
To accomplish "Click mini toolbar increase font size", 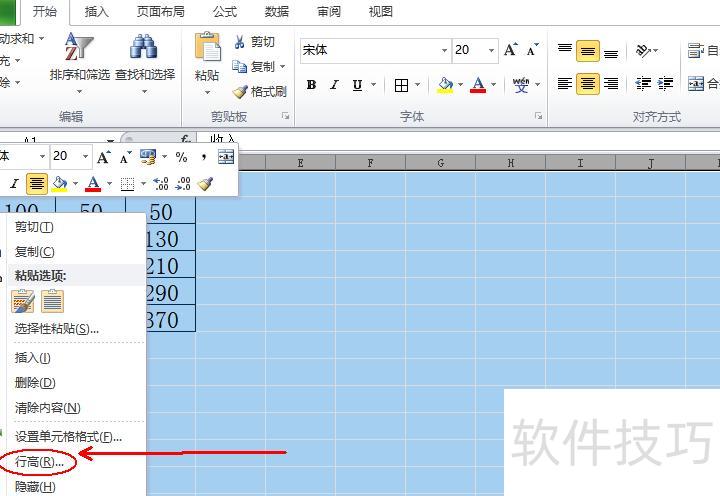I will click(103, 157).
